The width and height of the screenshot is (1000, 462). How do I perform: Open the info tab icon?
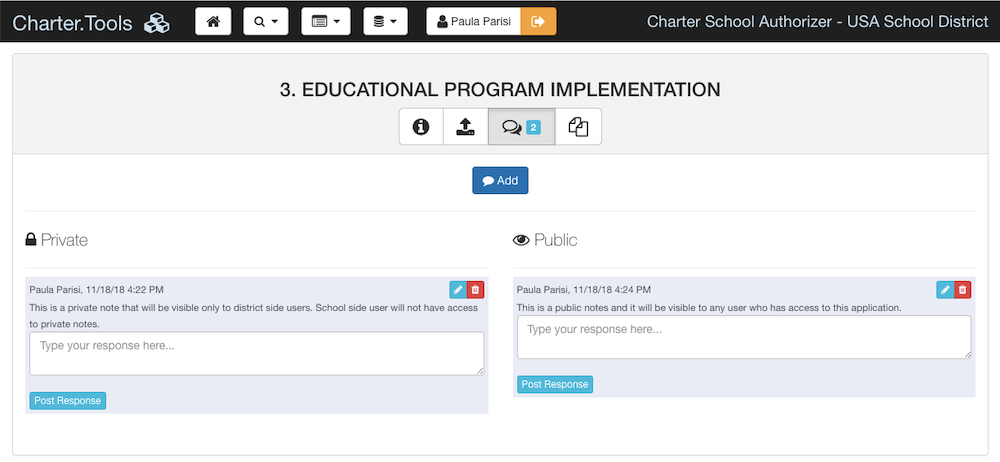click(x=421, y=127)
